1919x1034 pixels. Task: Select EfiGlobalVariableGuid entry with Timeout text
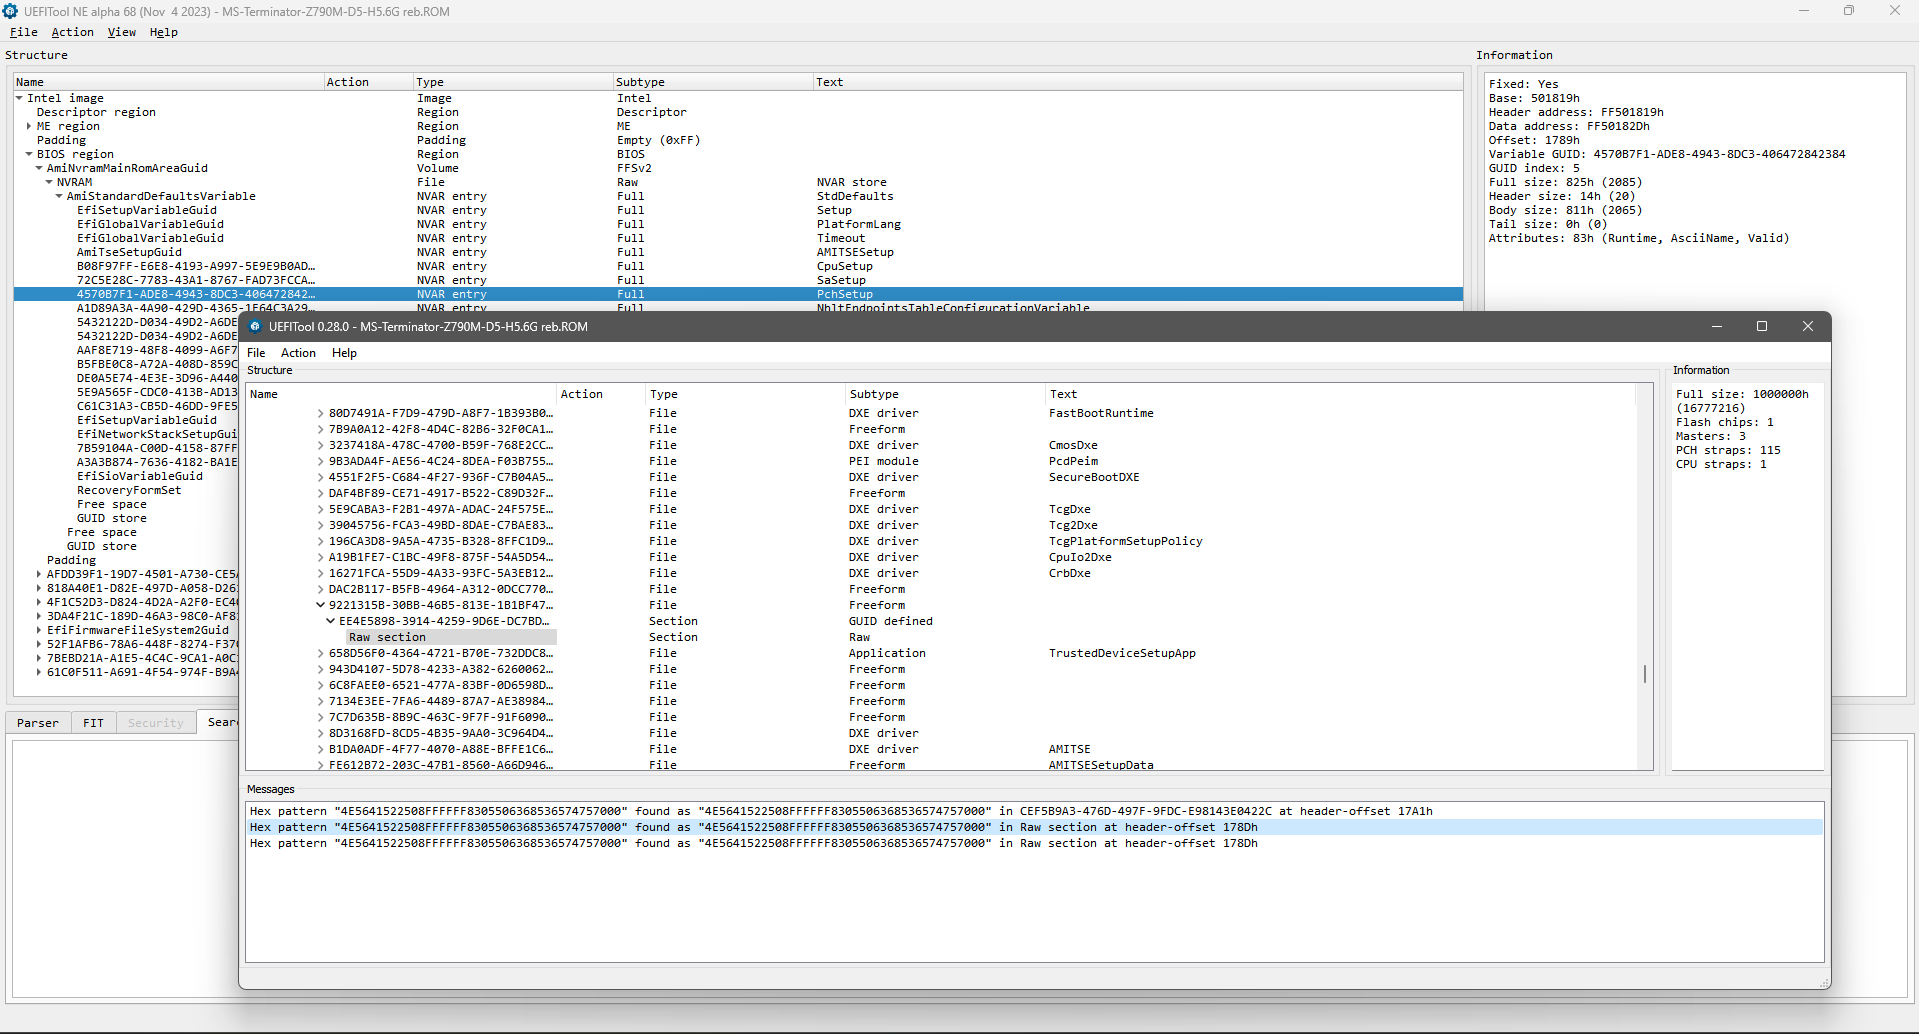click(738, 238)
